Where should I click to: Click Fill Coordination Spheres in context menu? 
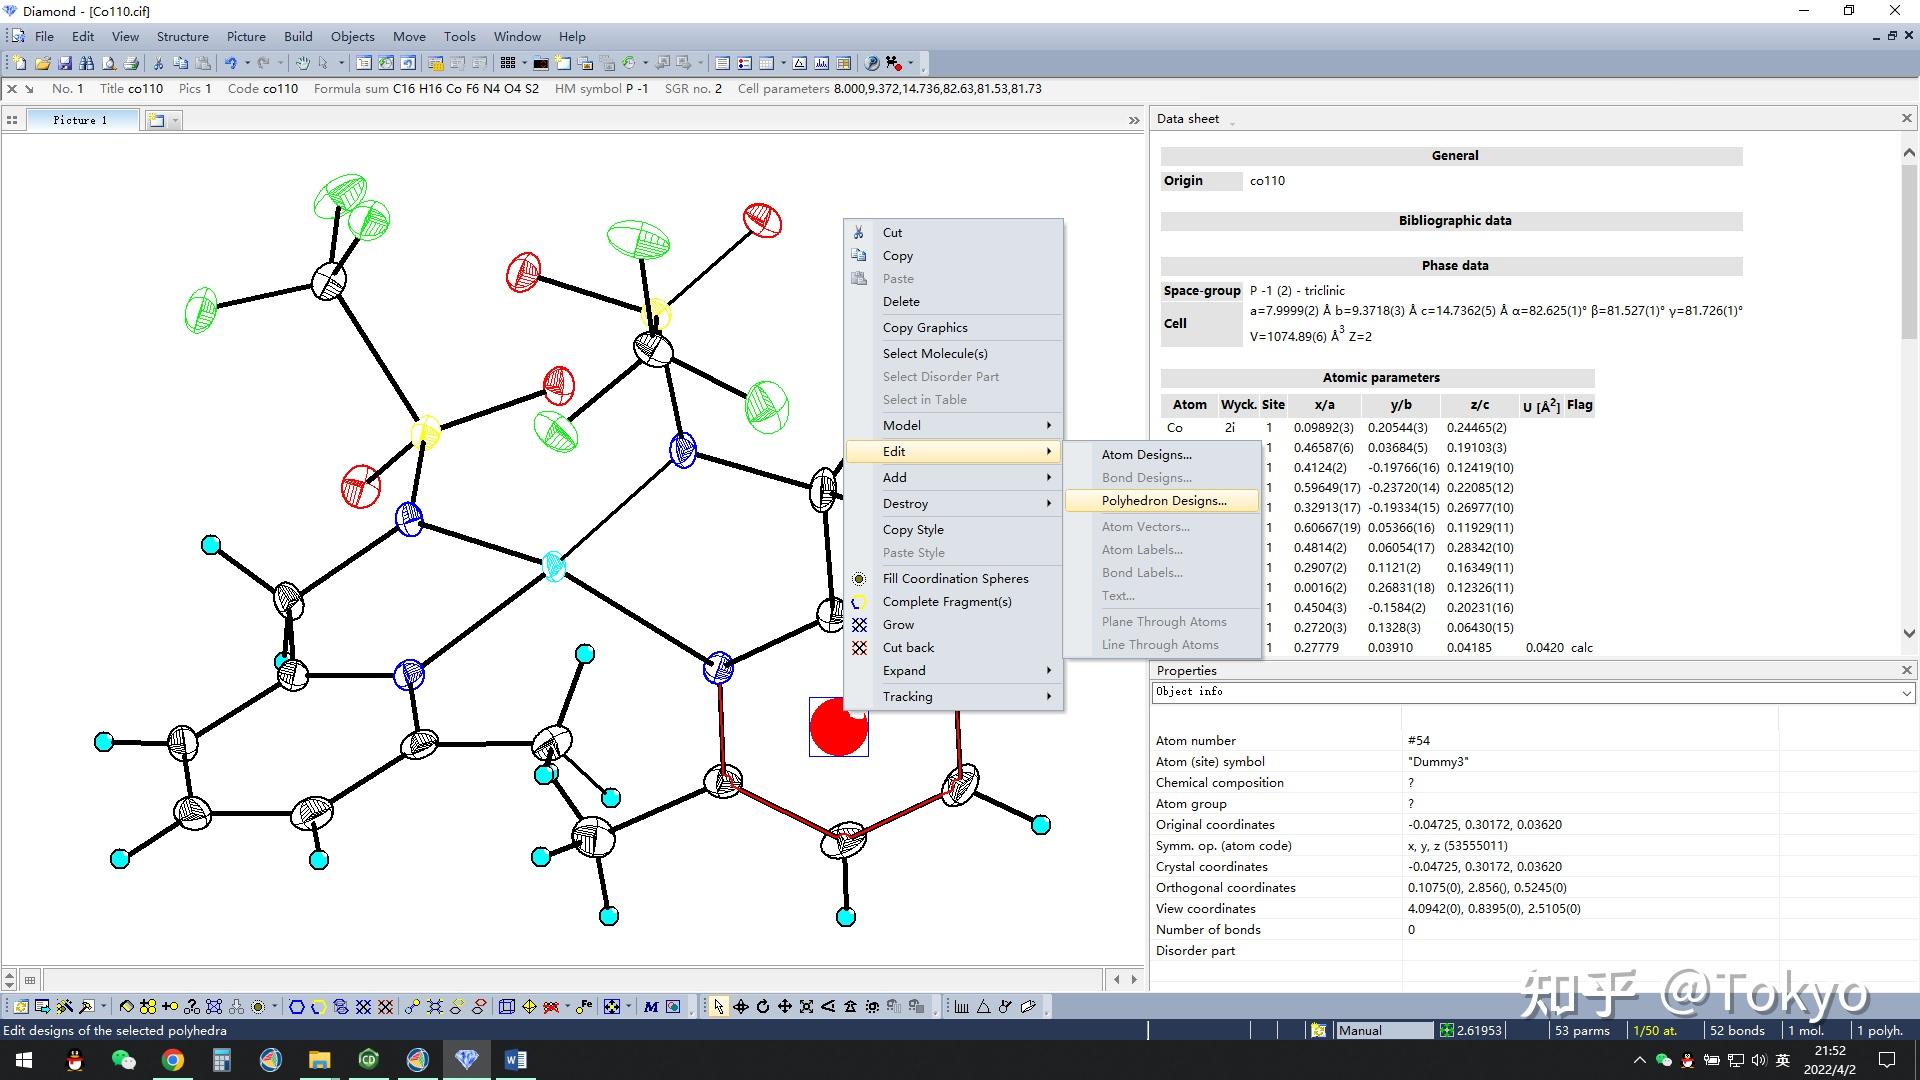coord(954,578)
